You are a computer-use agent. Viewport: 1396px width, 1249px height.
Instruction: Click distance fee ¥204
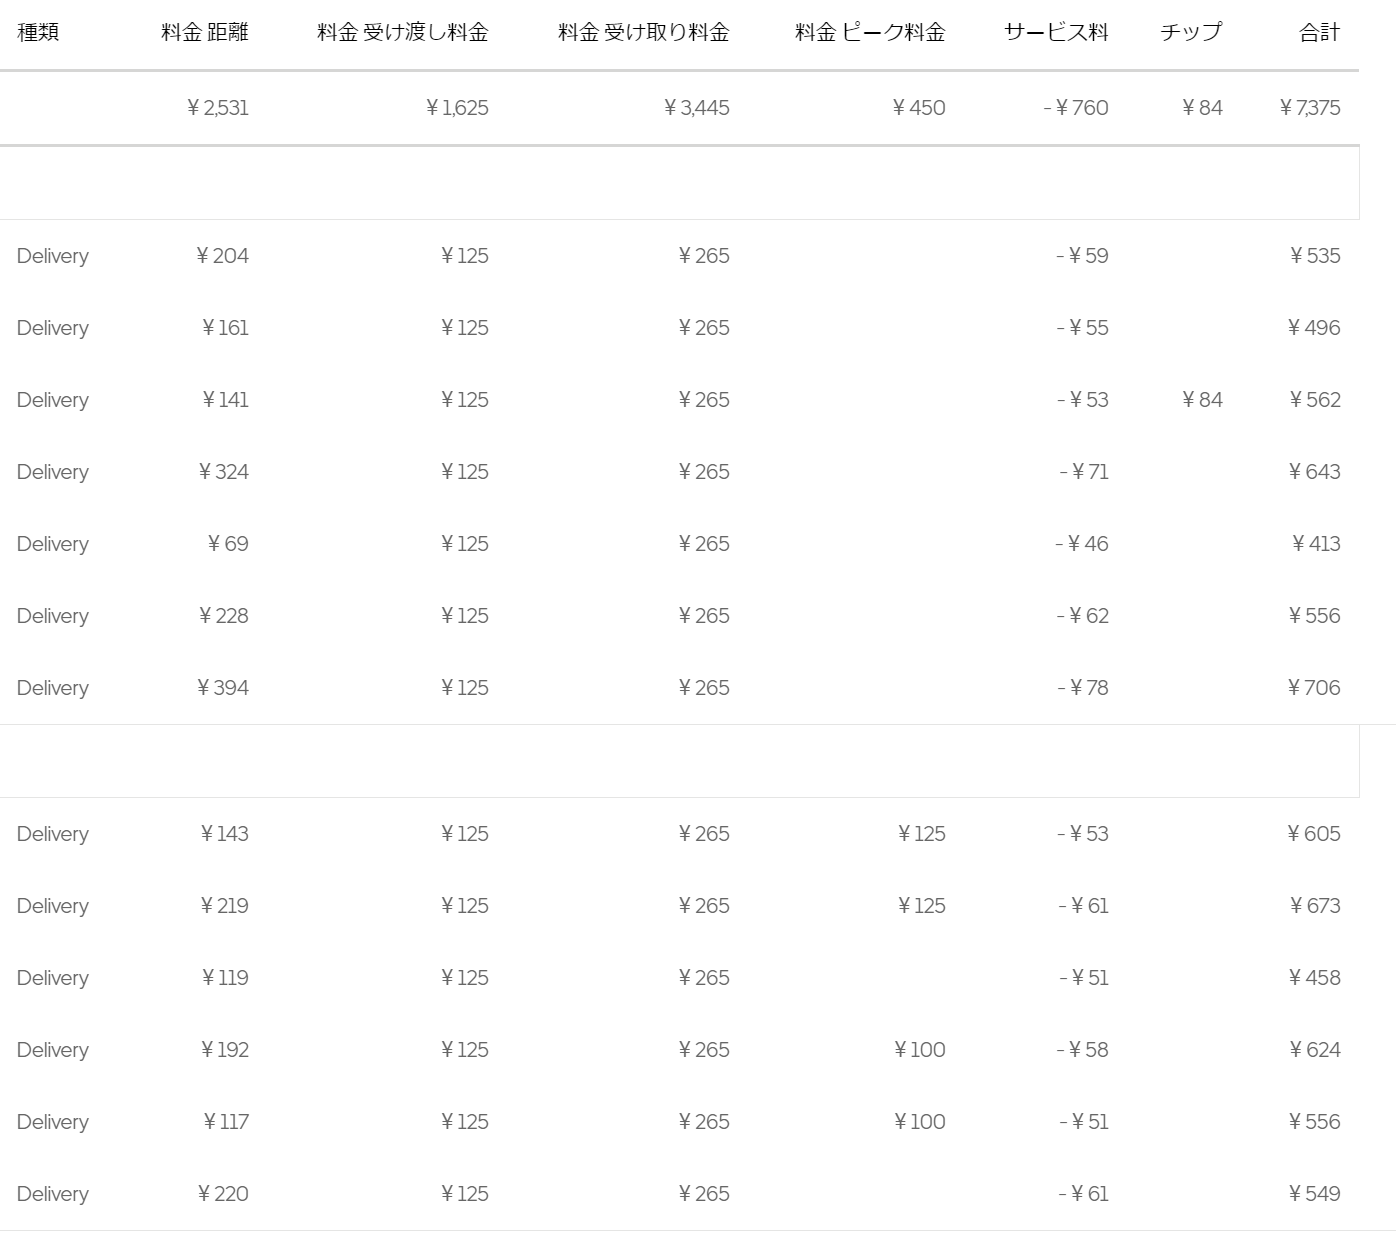[223, 256]
